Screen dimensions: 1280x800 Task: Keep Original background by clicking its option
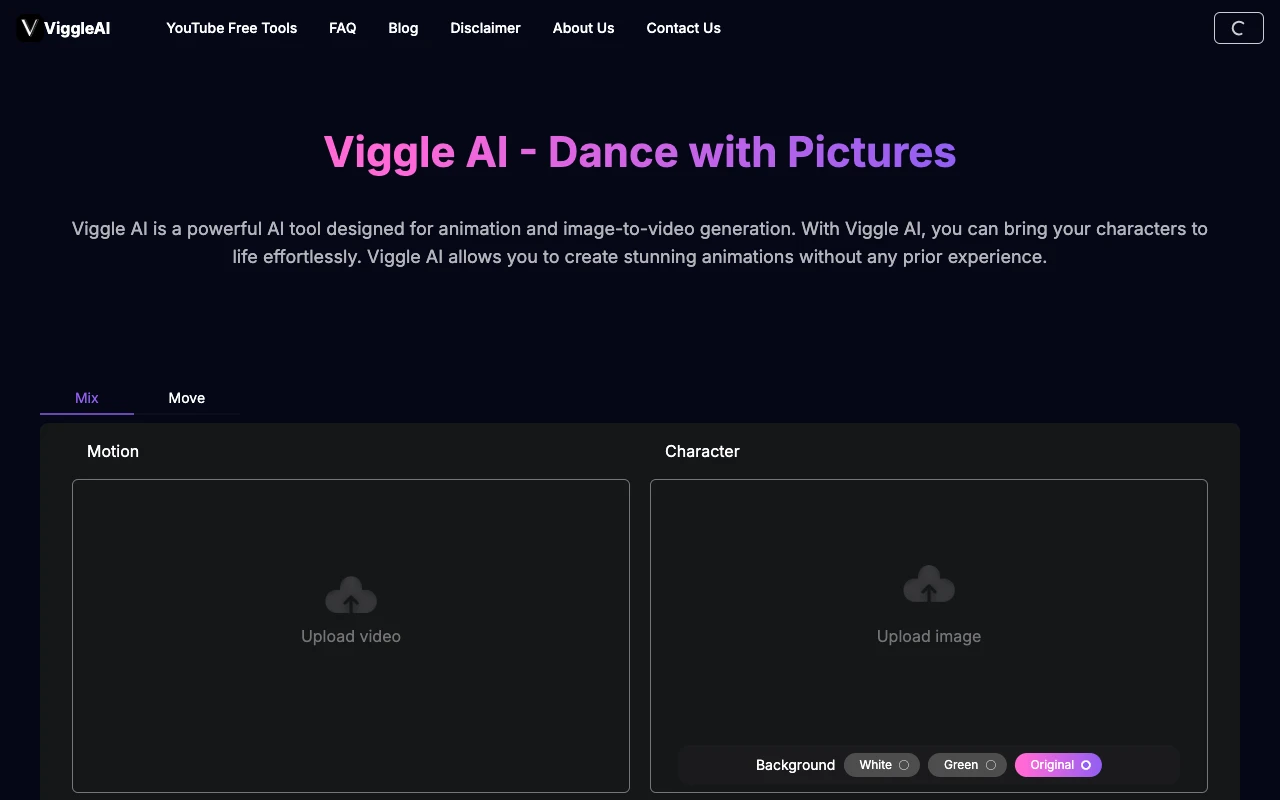point(1057,765)
